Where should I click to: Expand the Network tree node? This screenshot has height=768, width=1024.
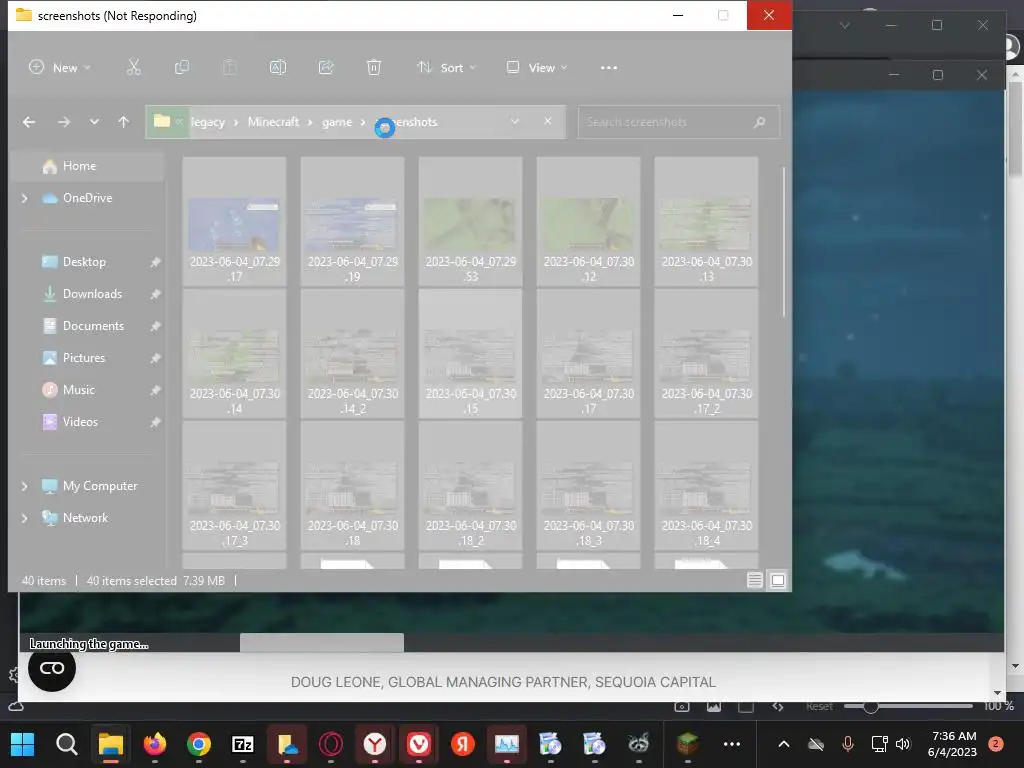pyautogui.click(x=24, y=518)
